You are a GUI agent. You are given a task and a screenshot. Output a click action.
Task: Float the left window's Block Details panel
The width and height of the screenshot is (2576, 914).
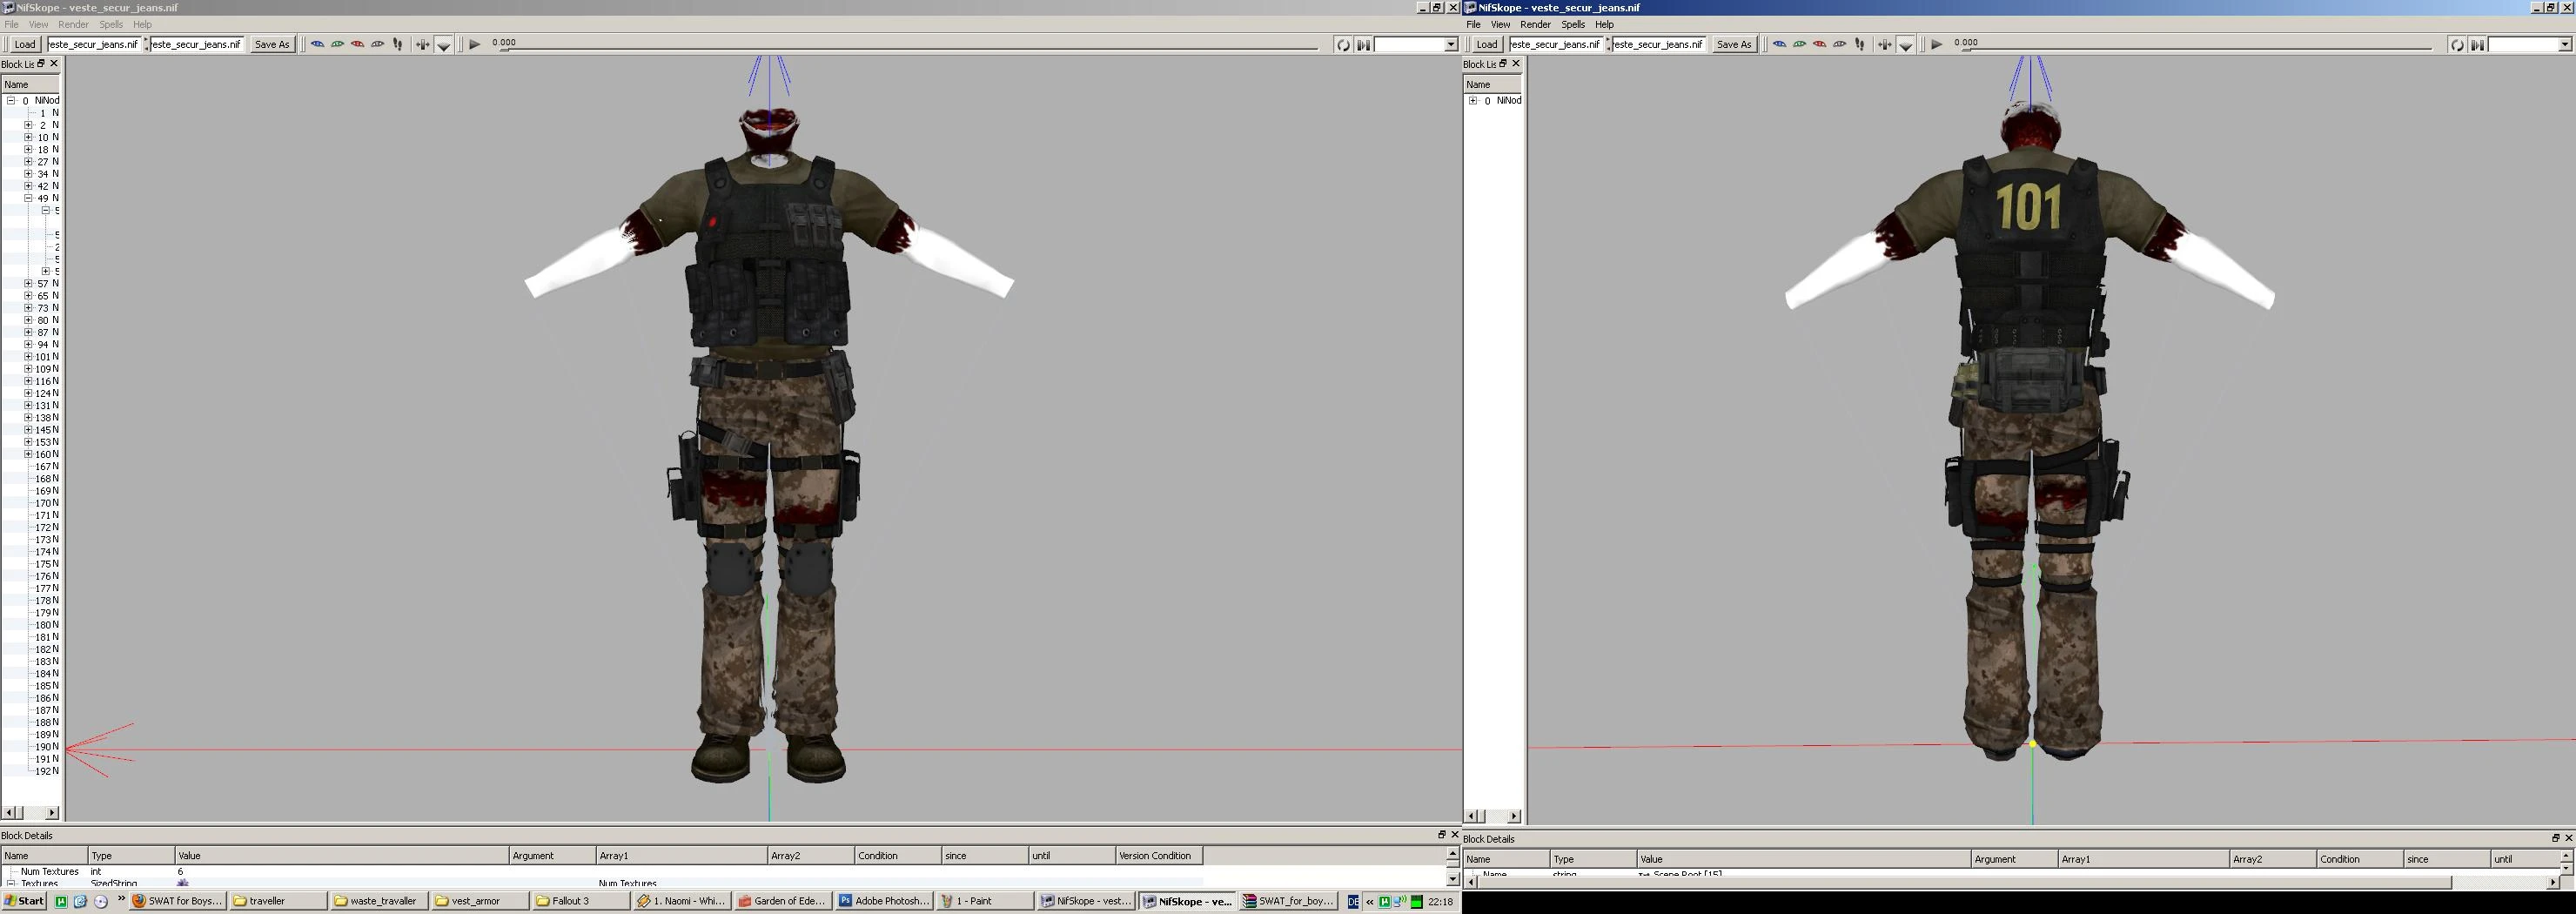1442,834
